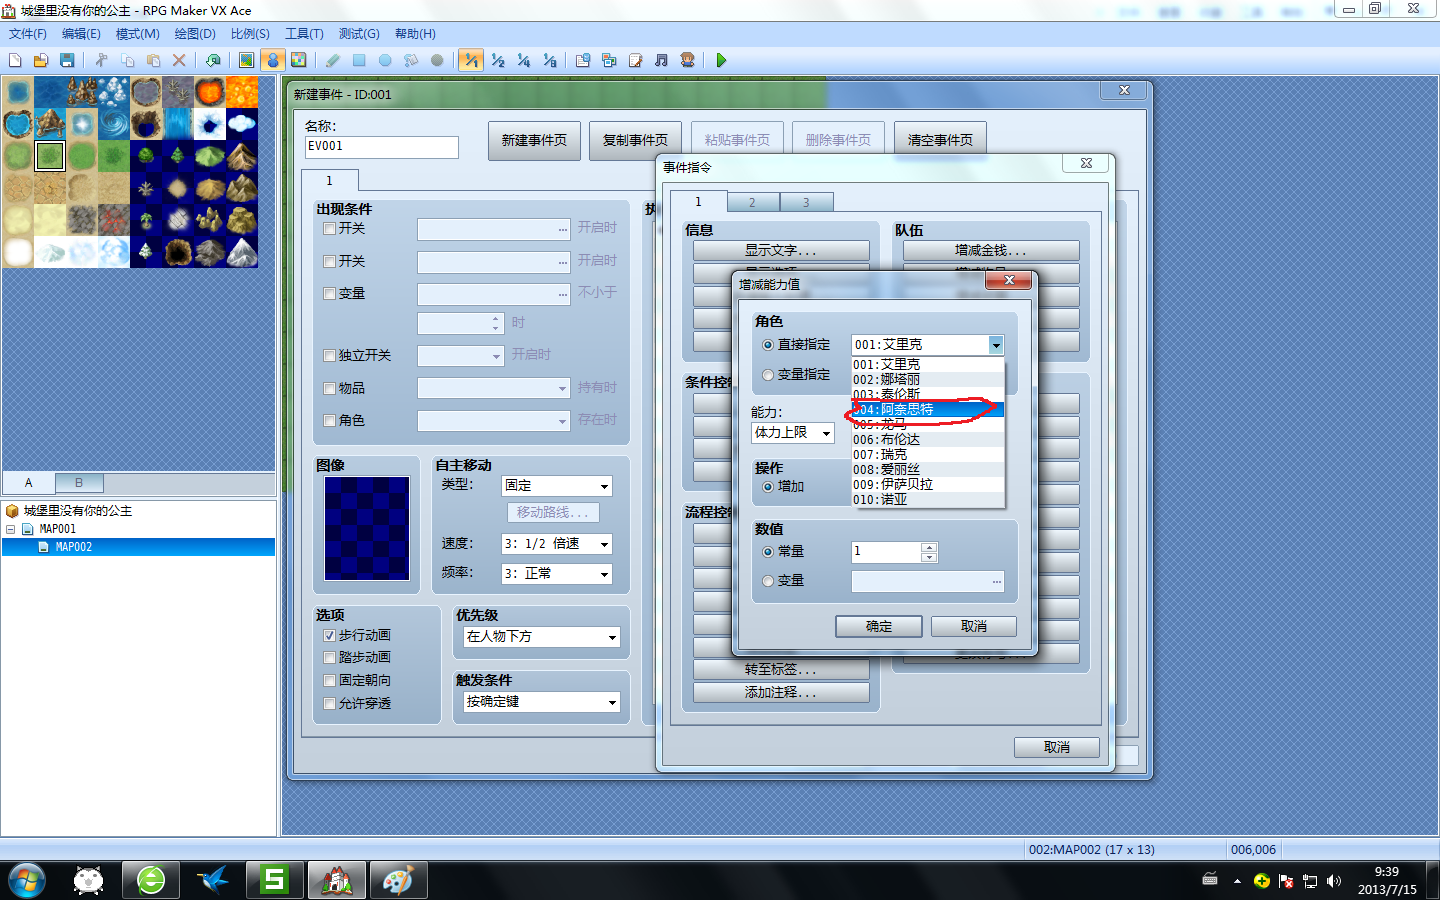Open the 模式(M) menu
This screenshot has height=900, width=1440.
(137, 34)
